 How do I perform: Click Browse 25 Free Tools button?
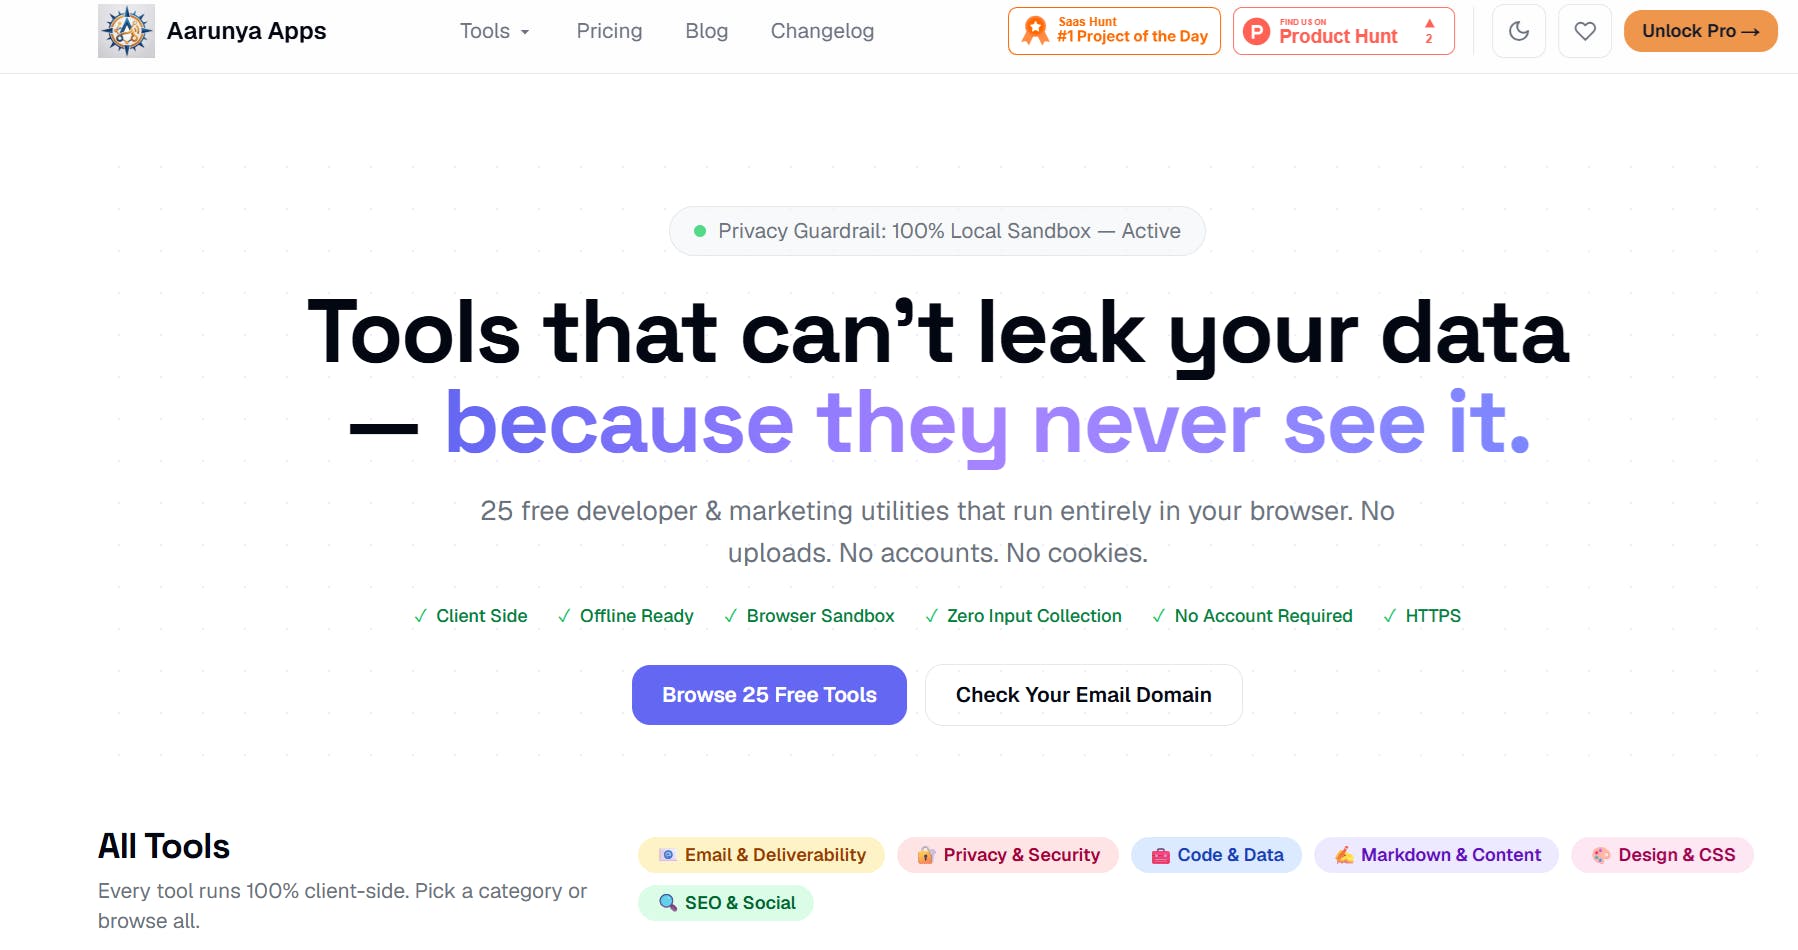769,695
